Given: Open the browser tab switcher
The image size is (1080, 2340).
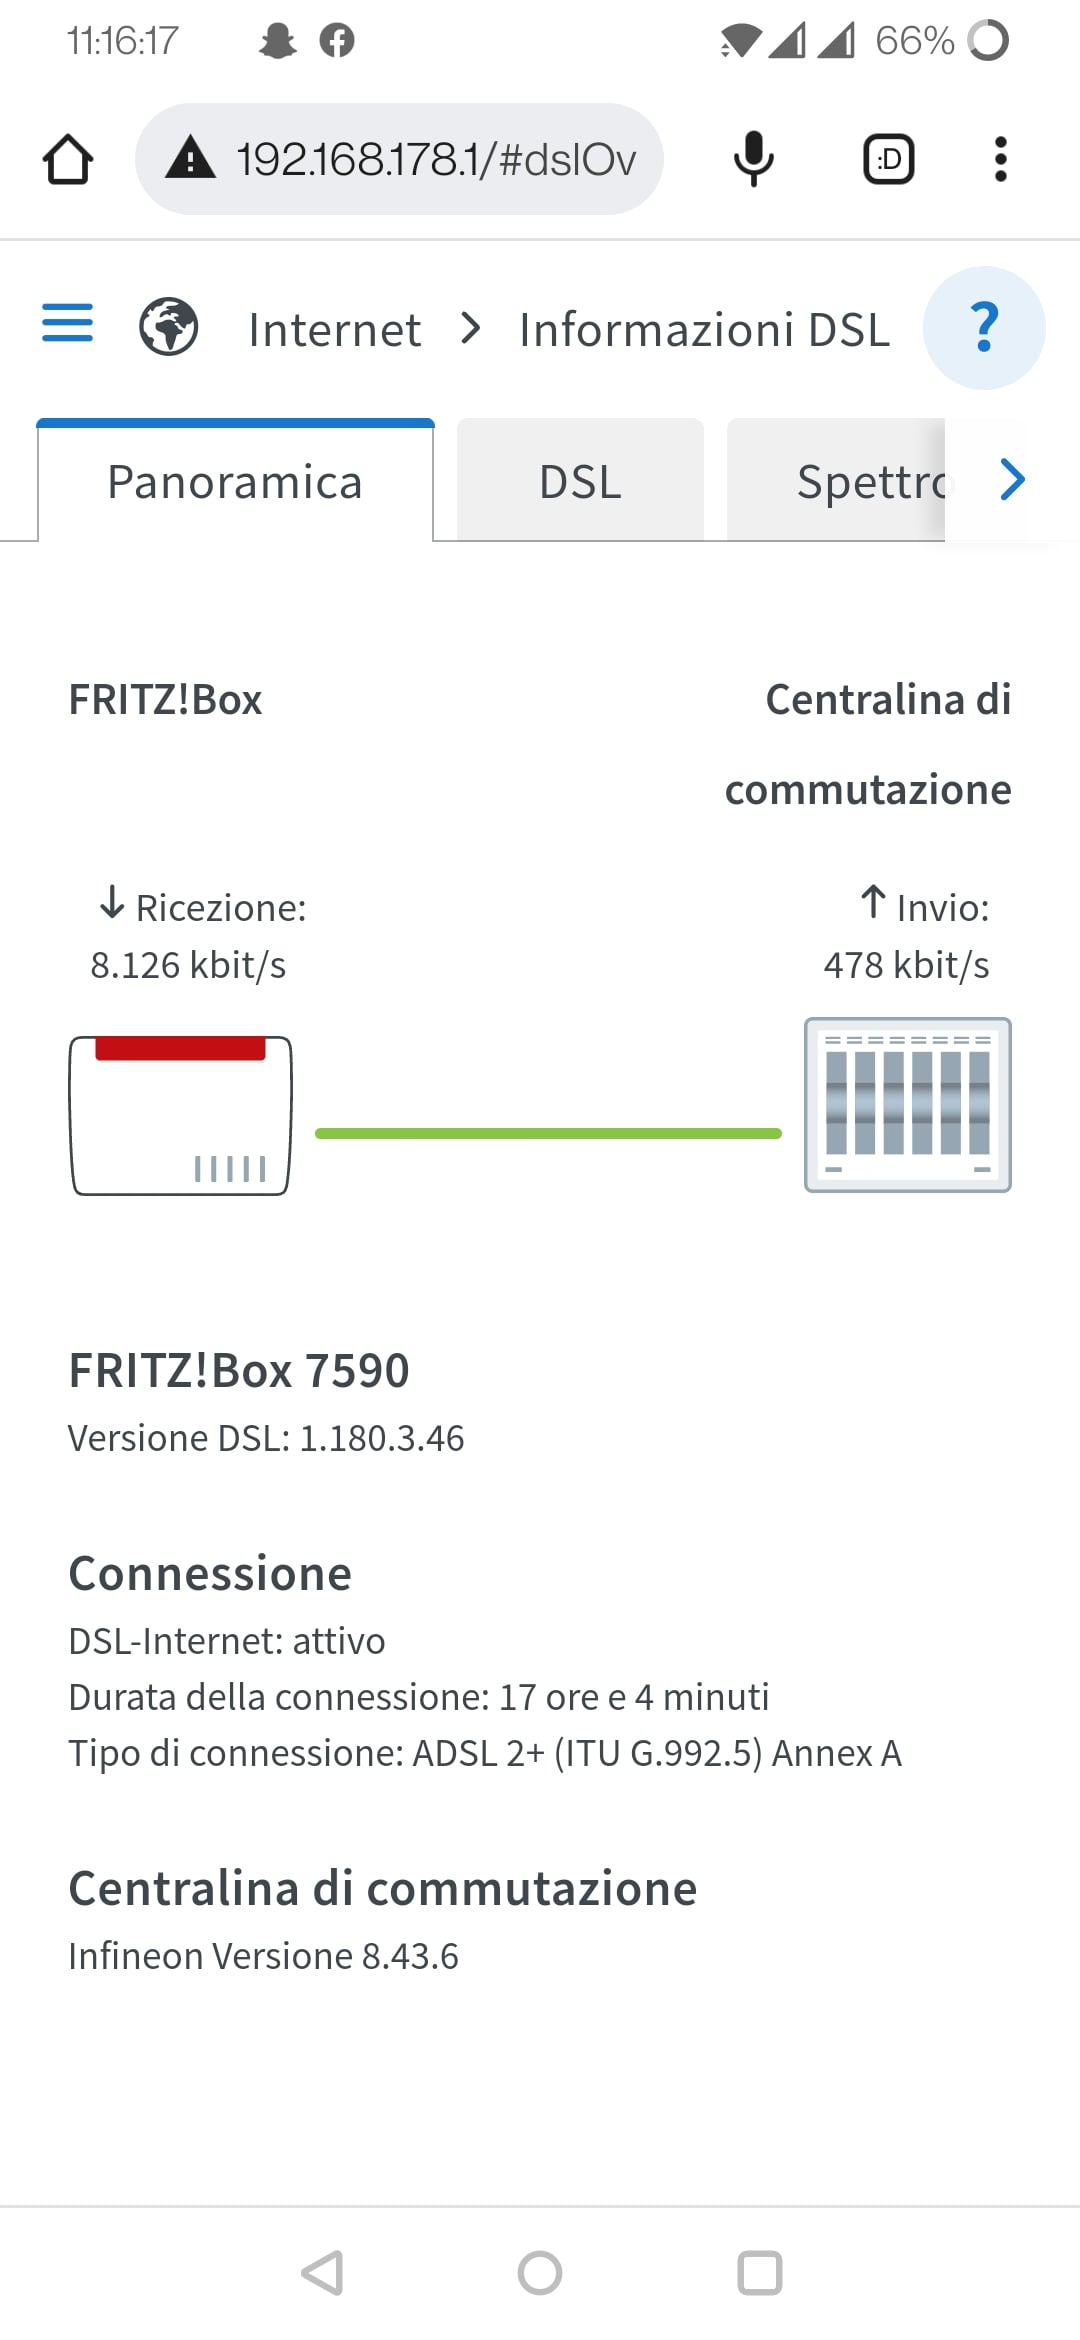Looking at the screenshot, I should click(888, 159).
